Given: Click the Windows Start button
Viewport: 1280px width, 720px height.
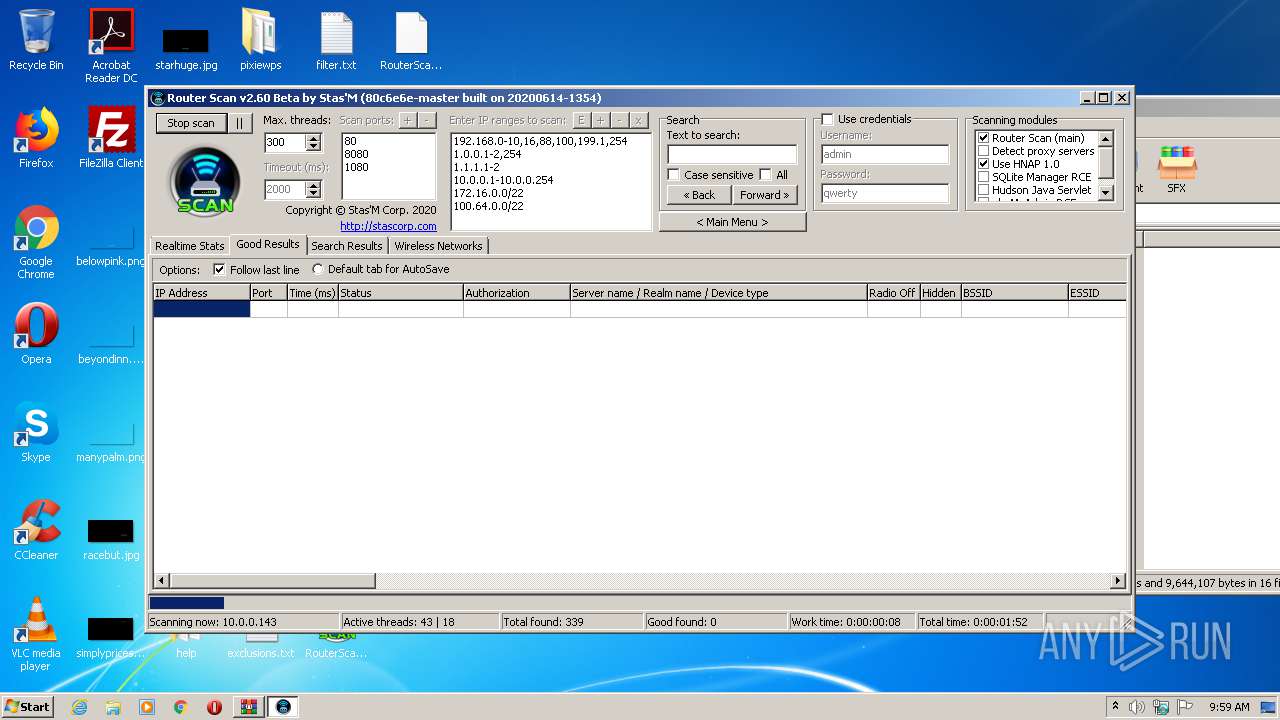Looking at the screenshot, I should [28, 706].
